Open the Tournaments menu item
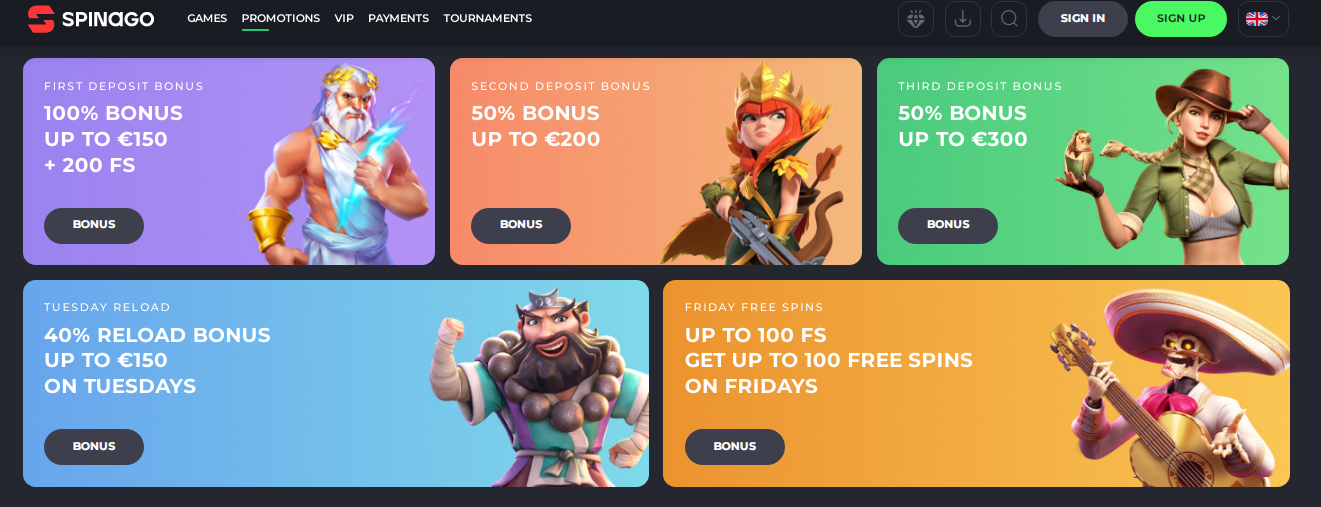The image size is (1321, 507). pyautogui.click(x=488, y=18)
